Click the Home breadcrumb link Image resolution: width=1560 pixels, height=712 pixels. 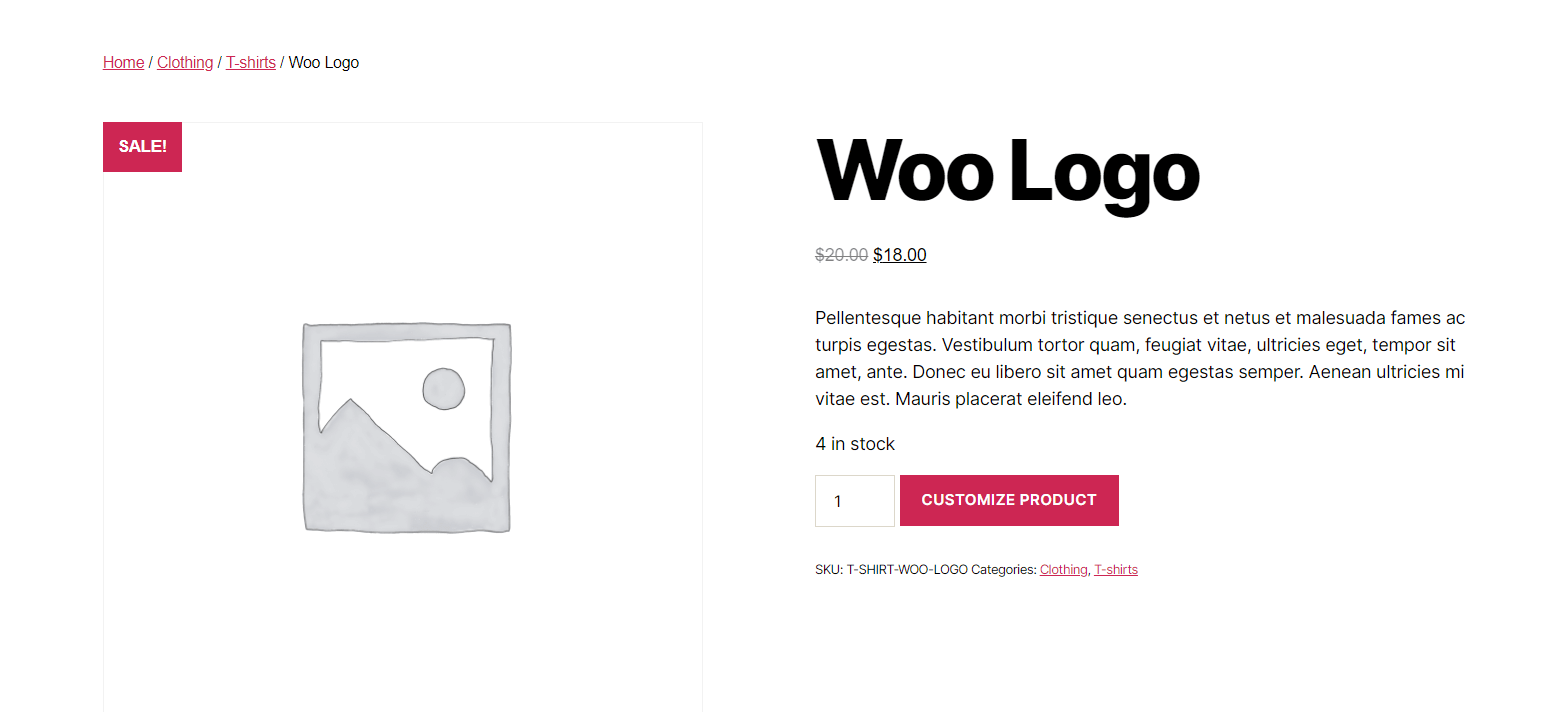point(123,63)
